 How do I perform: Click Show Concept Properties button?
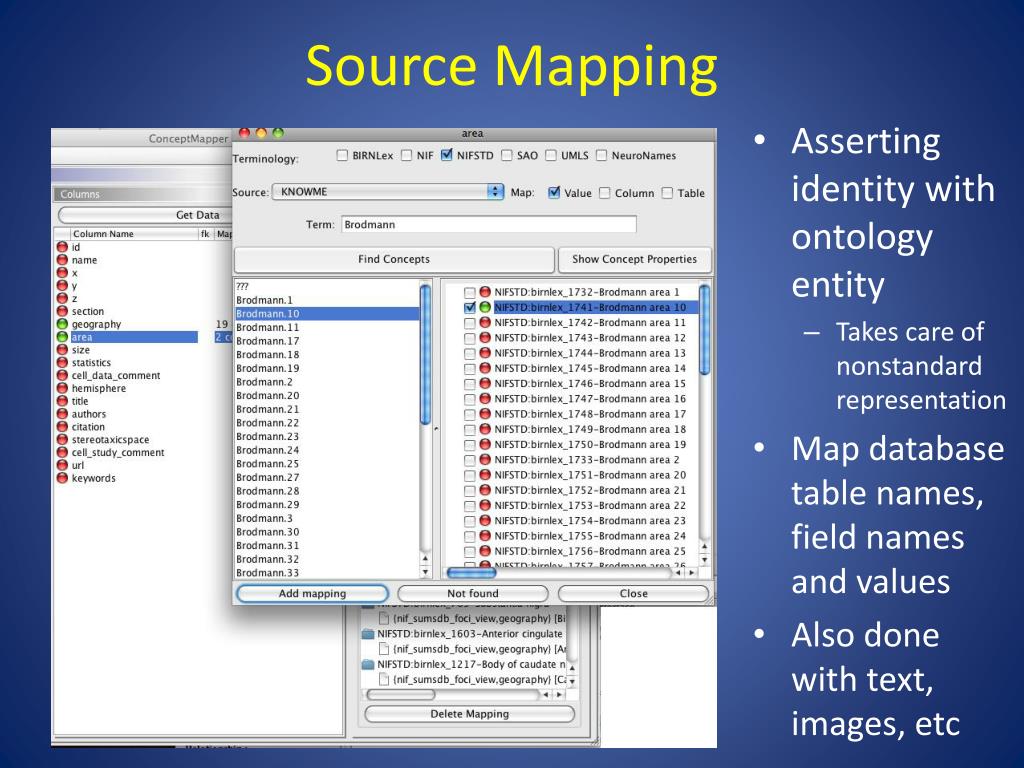pos(634,259)
